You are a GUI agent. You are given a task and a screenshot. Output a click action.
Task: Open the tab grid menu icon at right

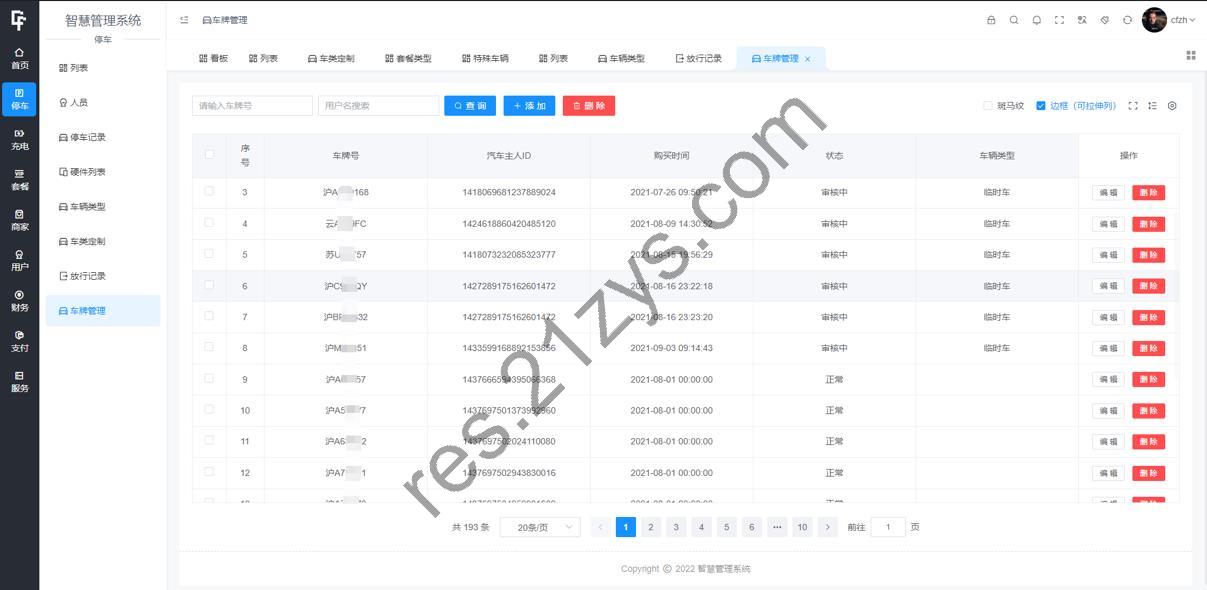(1191, 56)
